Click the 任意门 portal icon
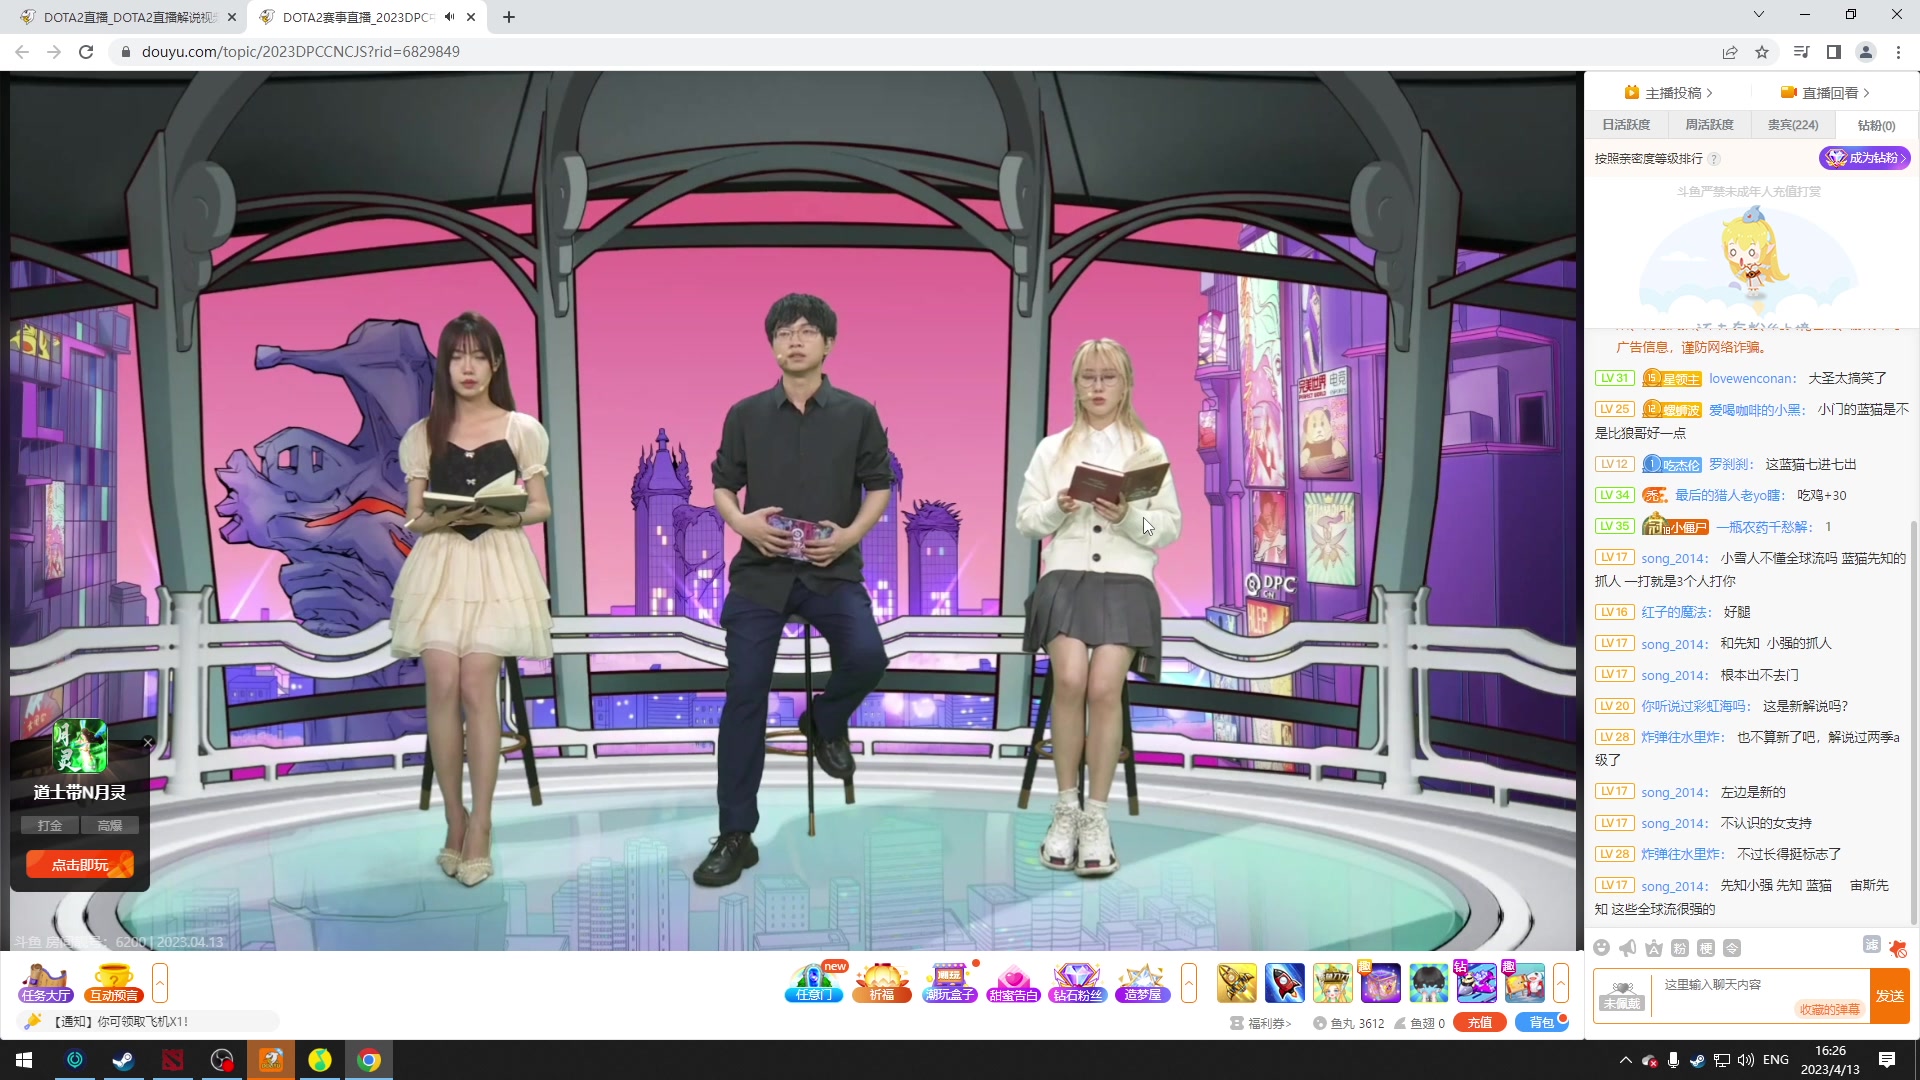This screenshot has height=1080, width=1920. coord(815,983)
